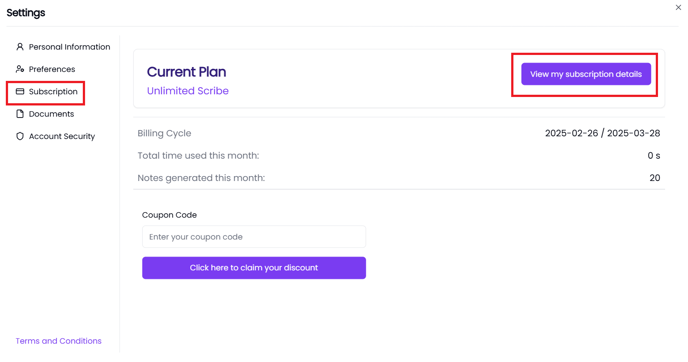Click here to claim your discount

click(254, 268)
